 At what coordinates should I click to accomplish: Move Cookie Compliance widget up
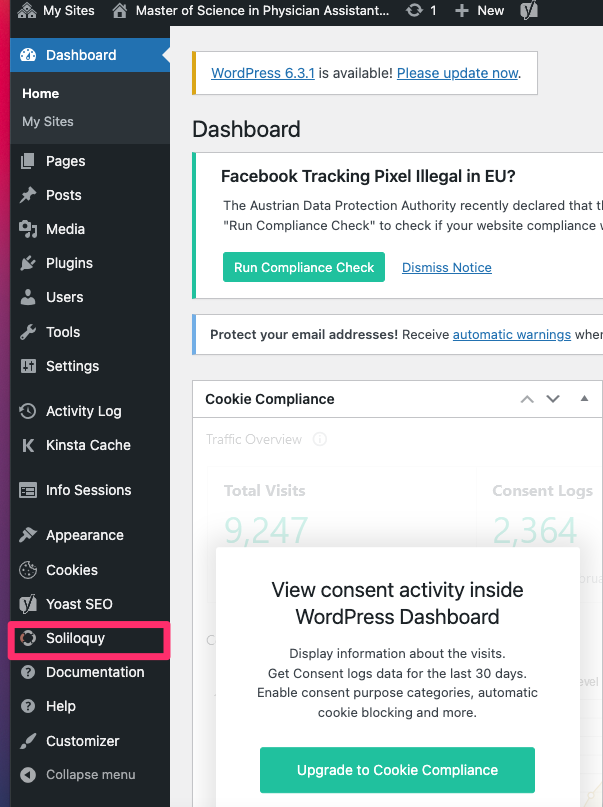coord(527,399)
